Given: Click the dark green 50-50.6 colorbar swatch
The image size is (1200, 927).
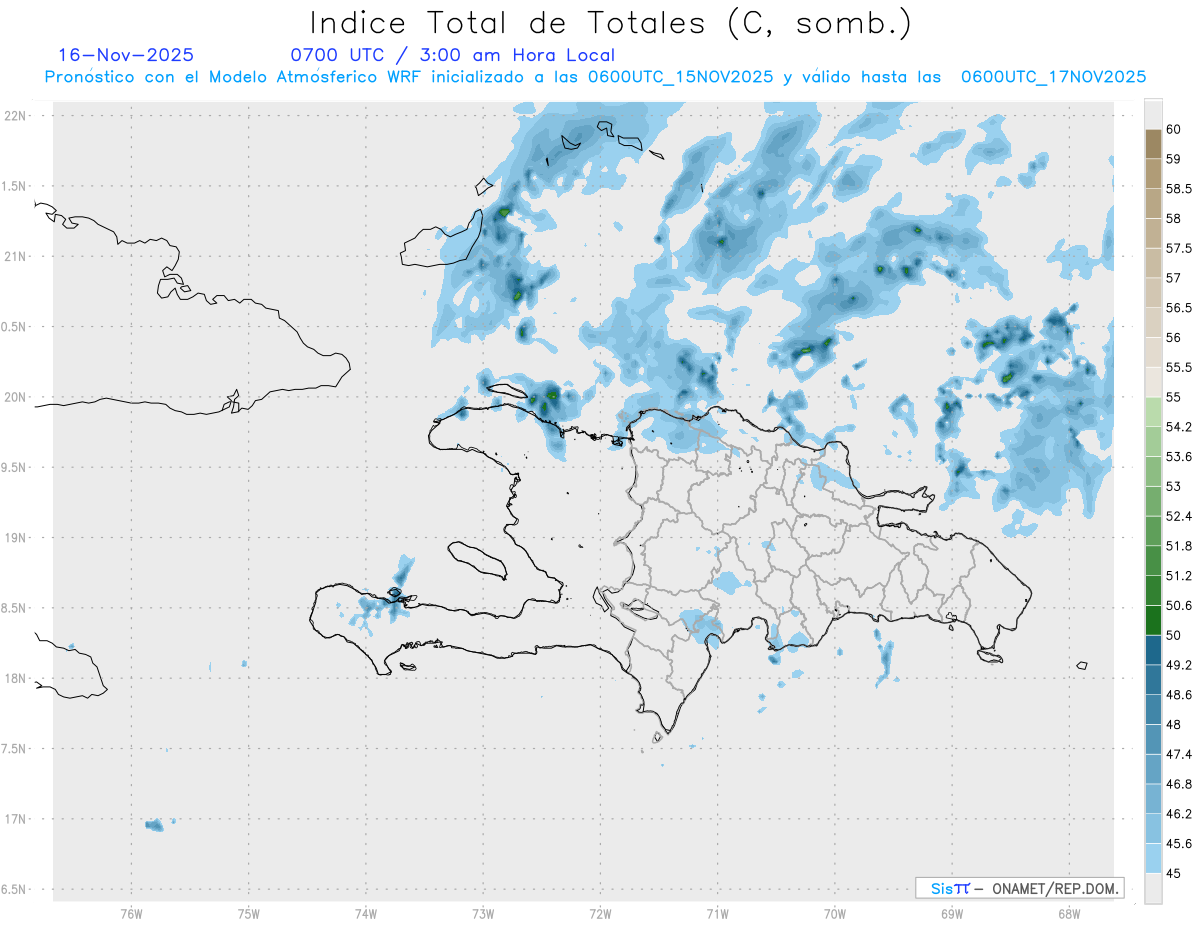Looking at the screenshot, I should tap(1153, 620).
